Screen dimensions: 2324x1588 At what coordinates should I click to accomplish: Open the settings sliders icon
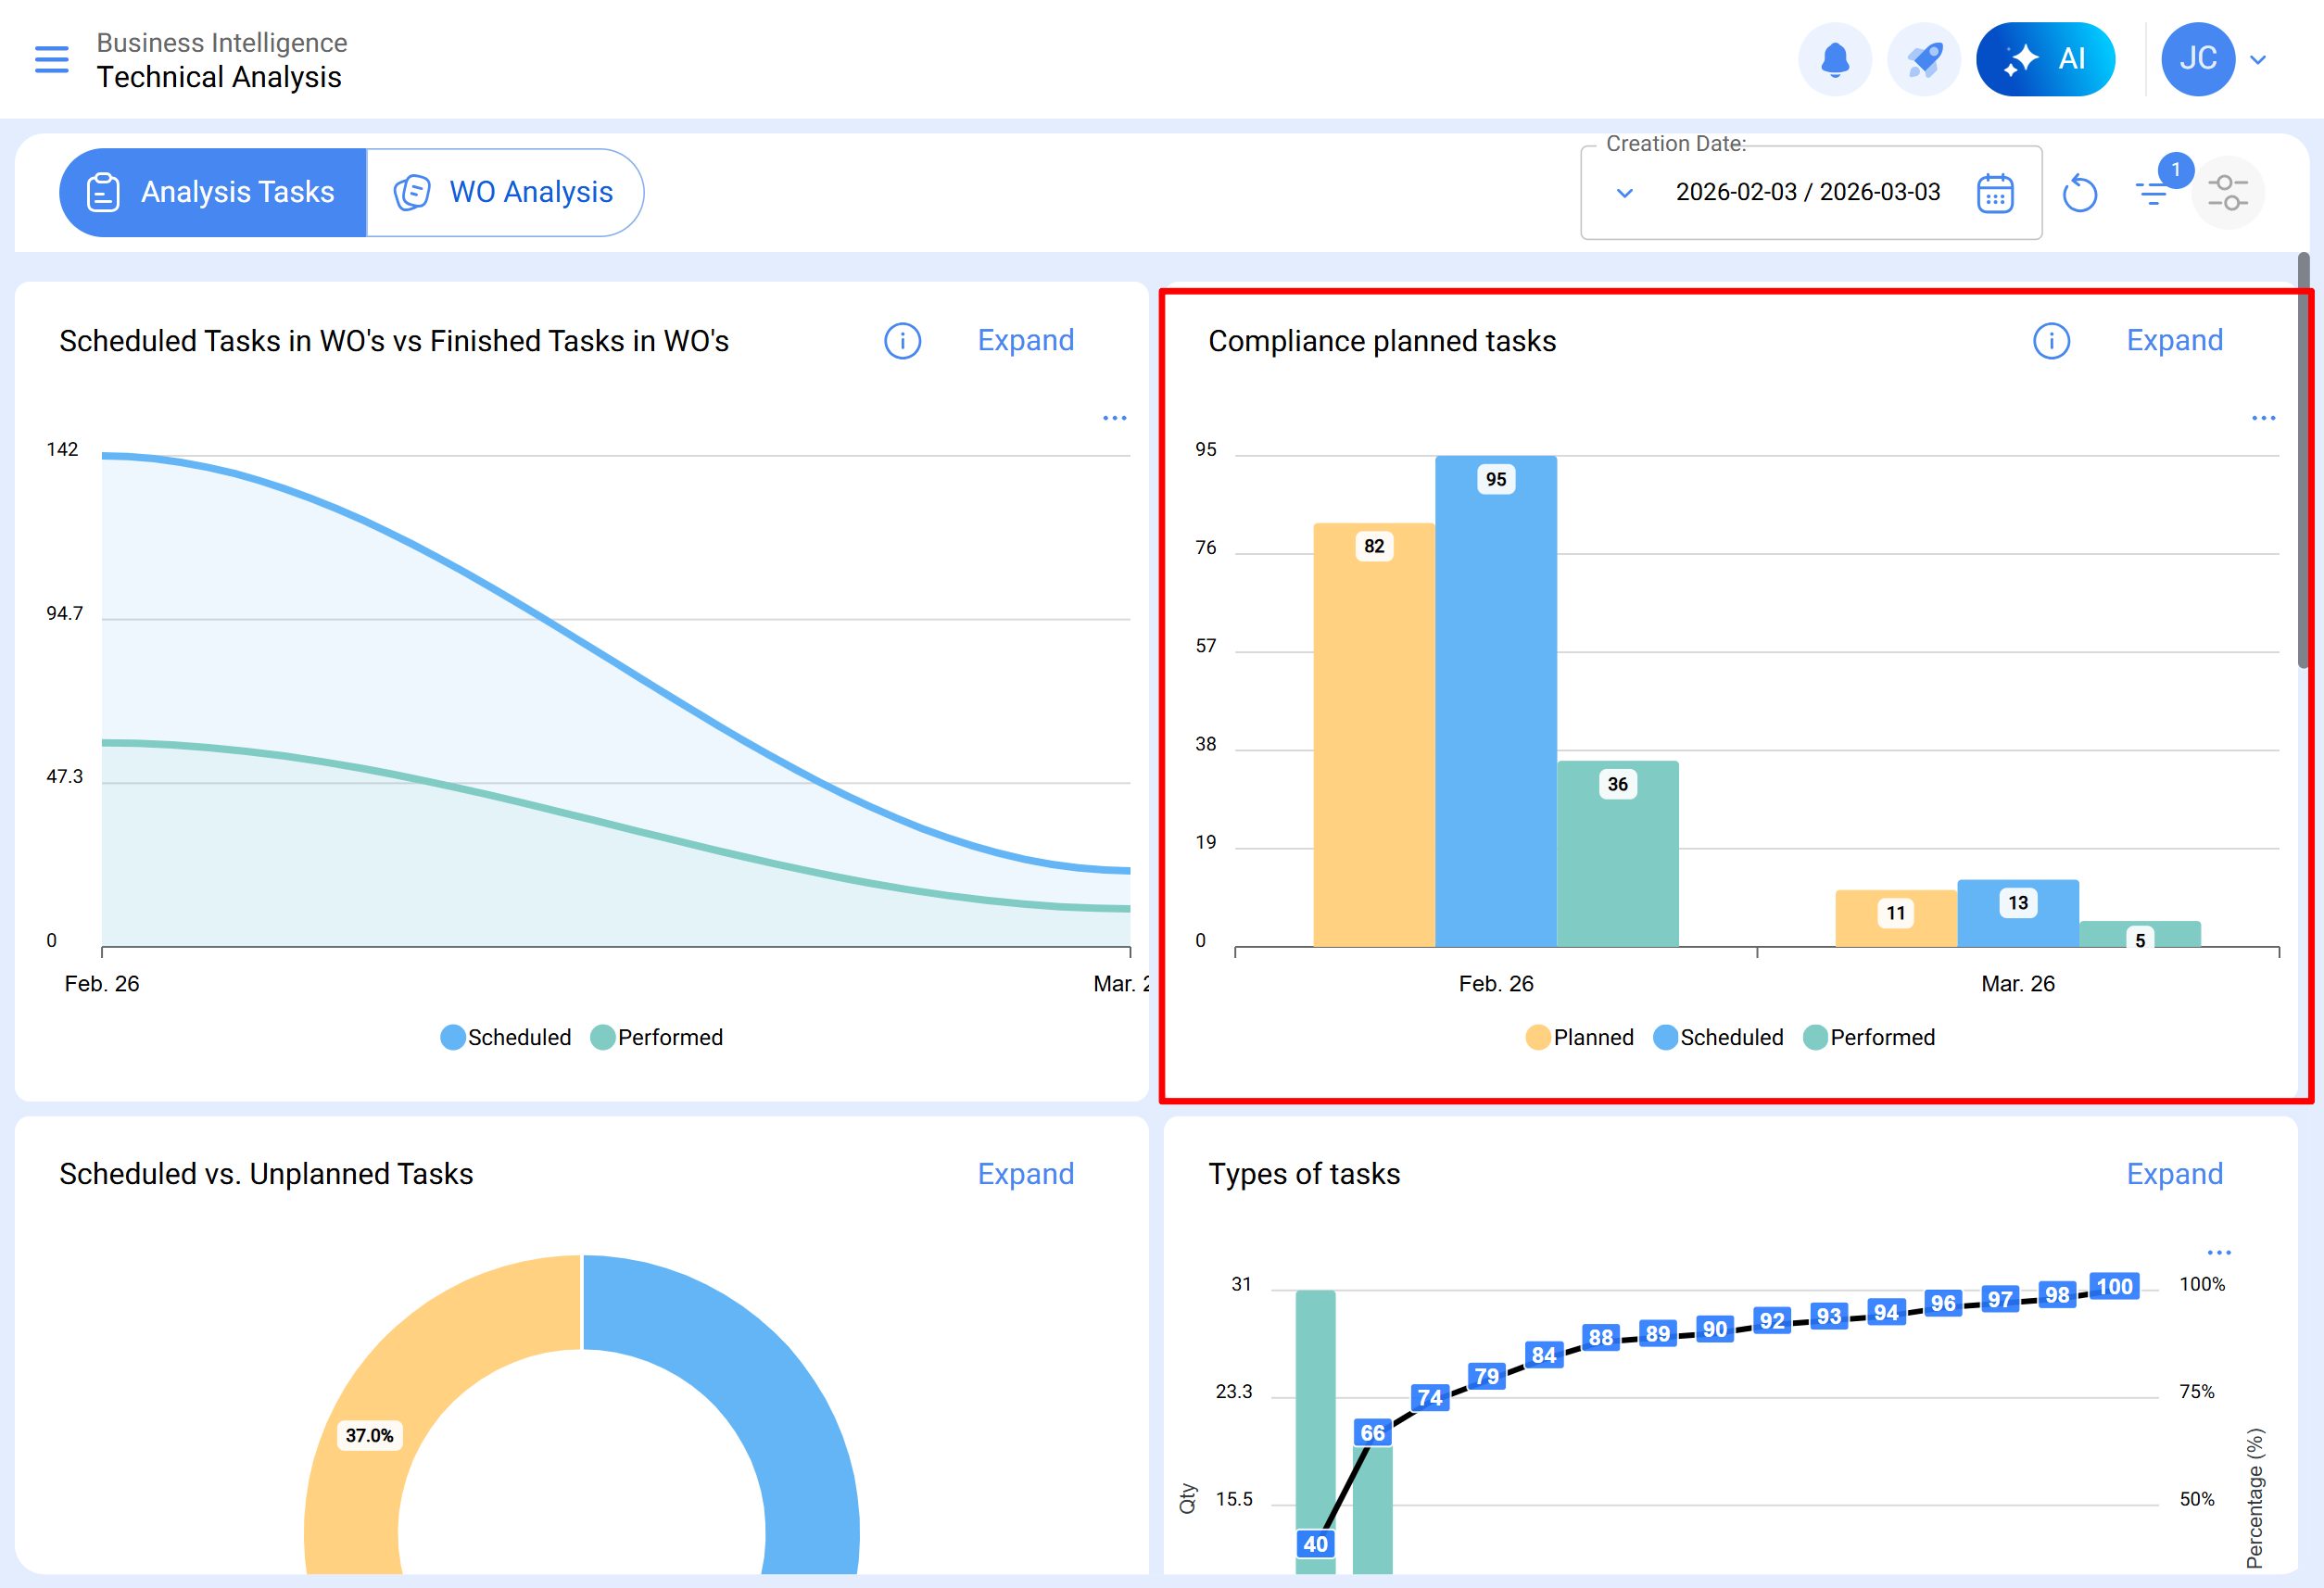point(2227,193)
